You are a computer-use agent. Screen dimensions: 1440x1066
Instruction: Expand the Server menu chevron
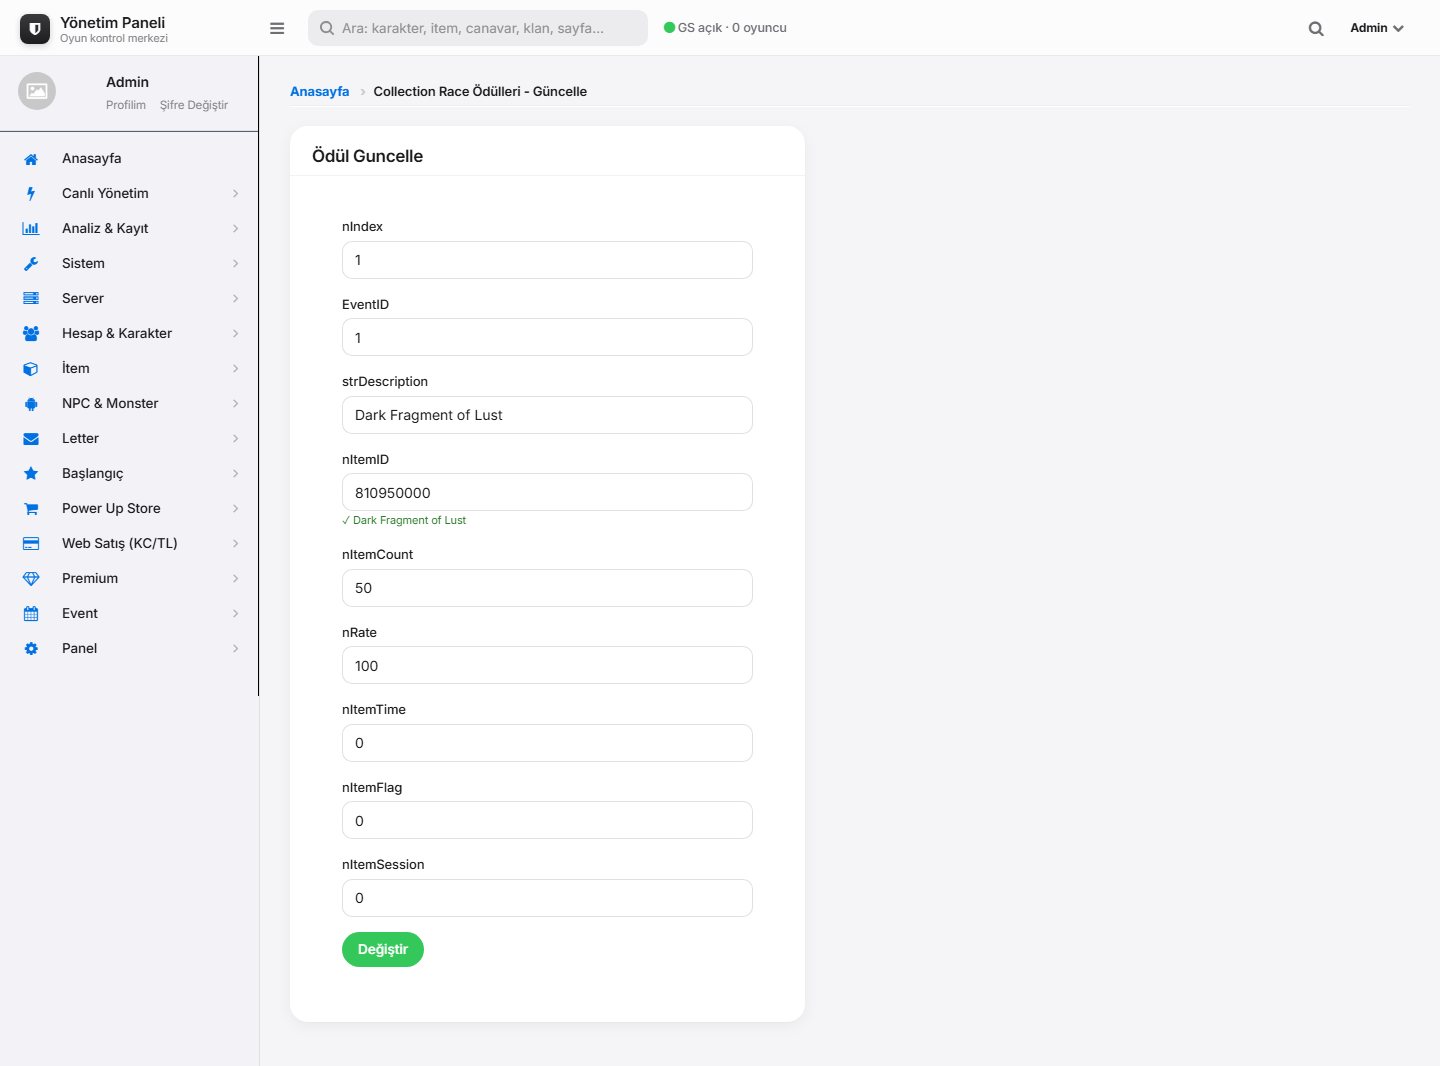[x=236, y=299]
